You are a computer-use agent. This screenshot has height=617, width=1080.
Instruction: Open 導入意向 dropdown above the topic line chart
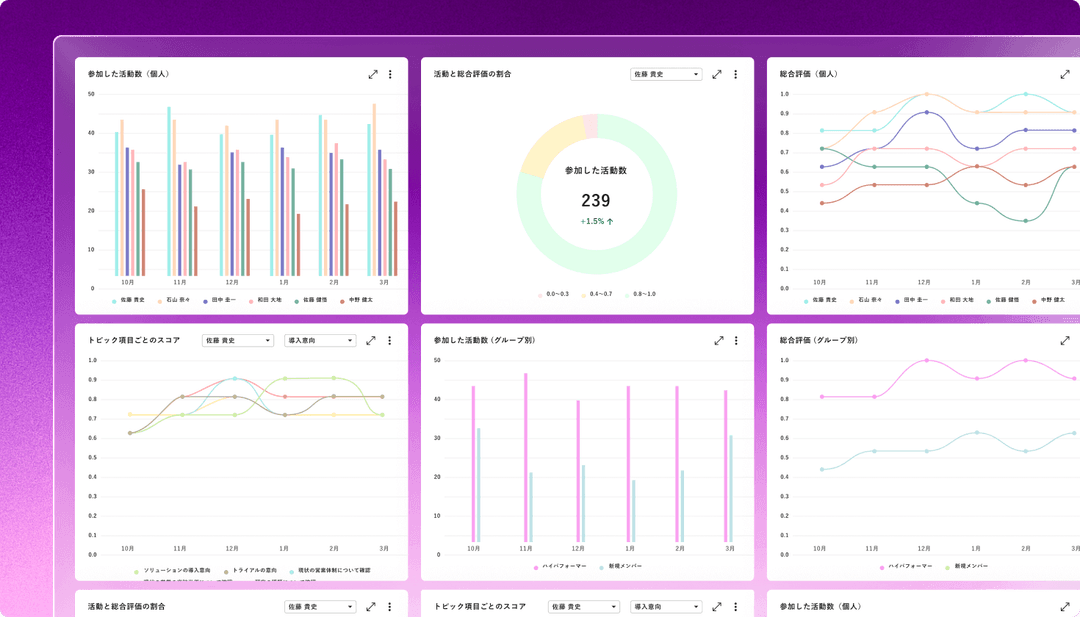pos(320,340)
